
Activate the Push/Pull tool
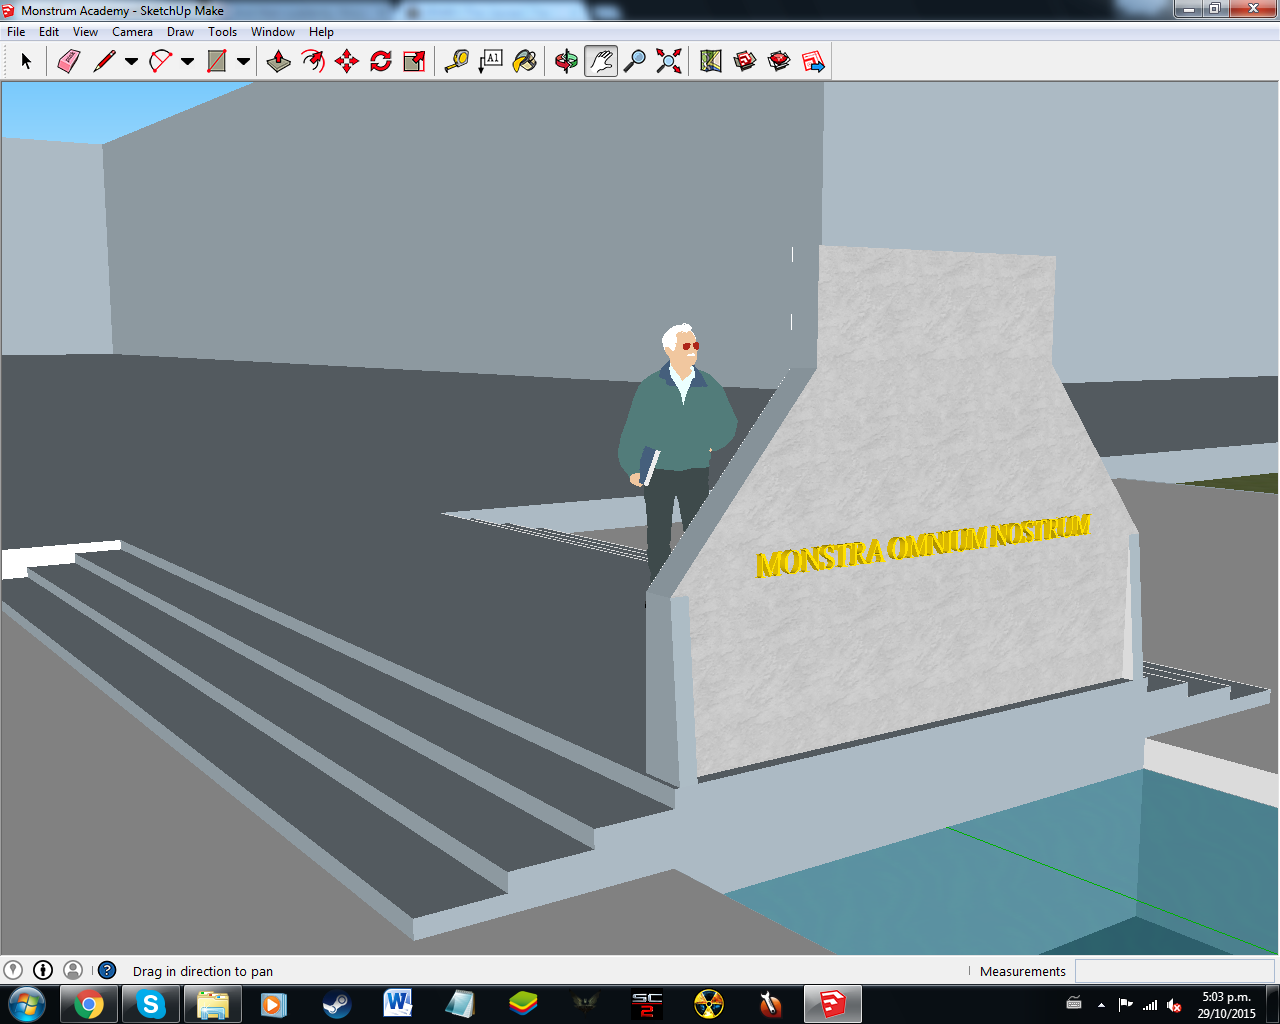point(279,62)
